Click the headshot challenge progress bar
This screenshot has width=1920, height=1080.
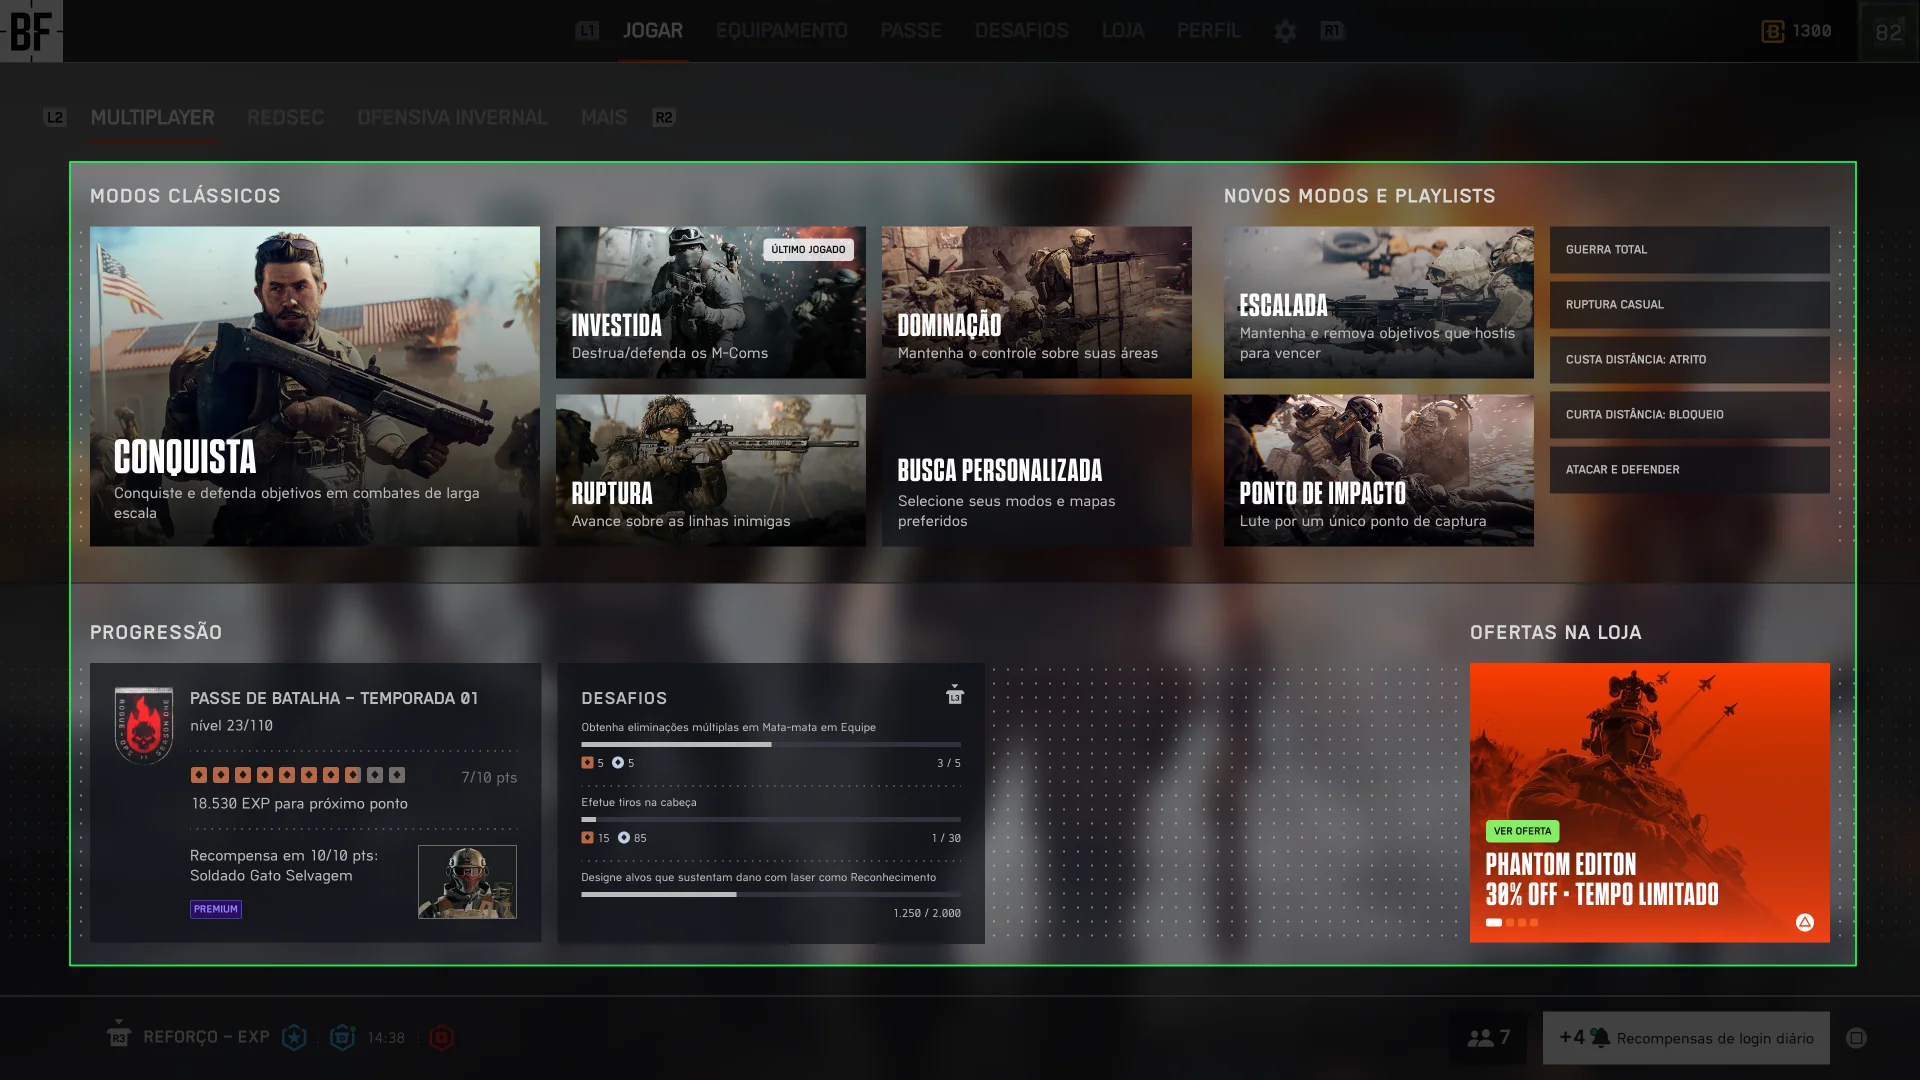[770, 820]
